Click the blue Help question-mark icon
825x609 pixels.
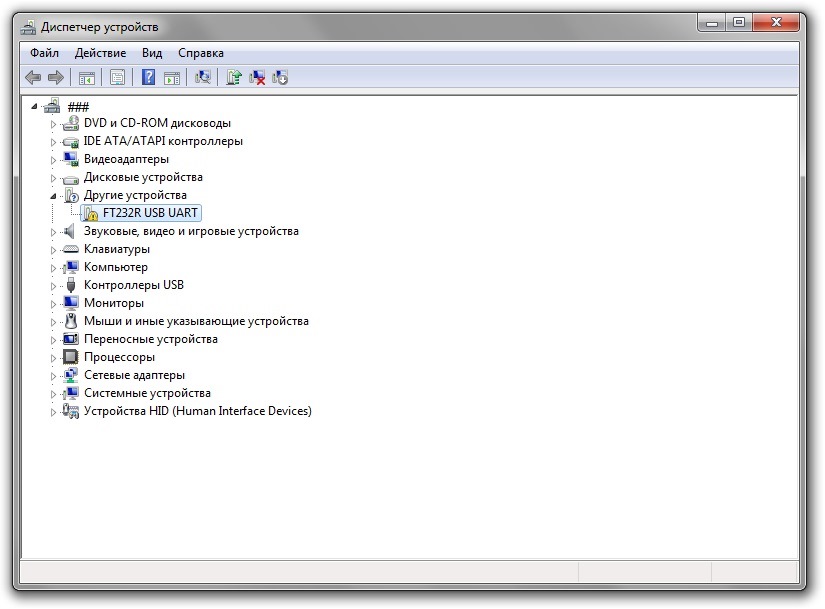[149, 77]
